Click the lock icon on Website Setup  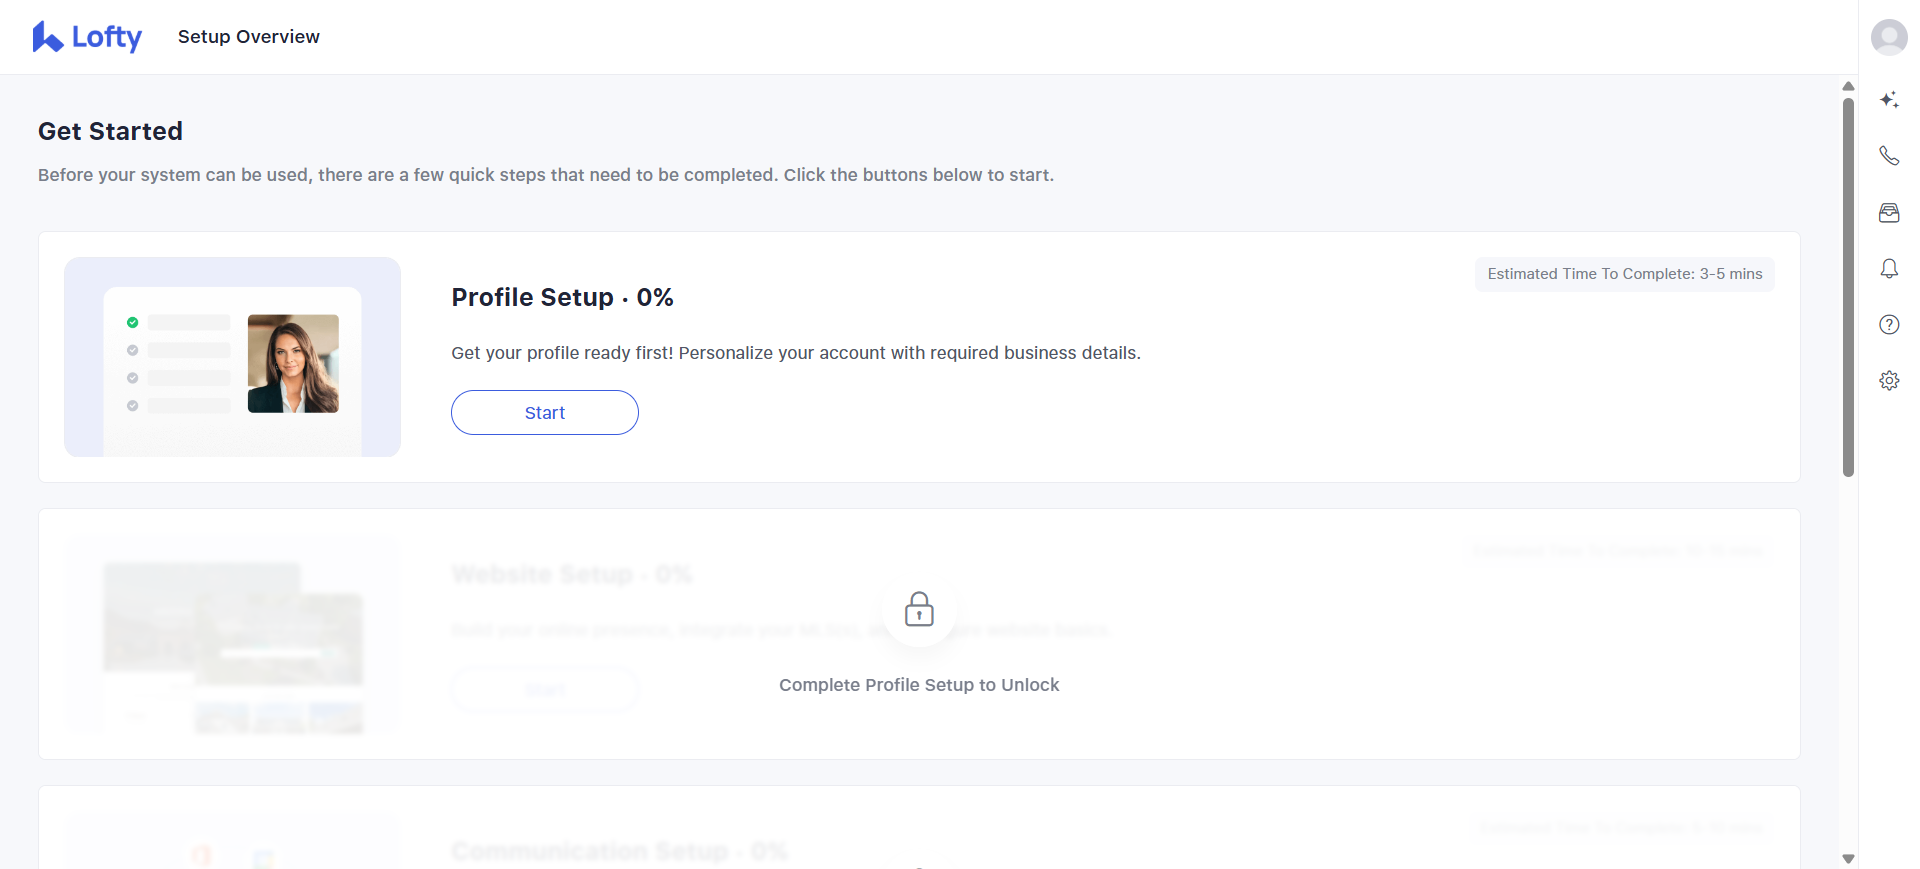(919, 609)
